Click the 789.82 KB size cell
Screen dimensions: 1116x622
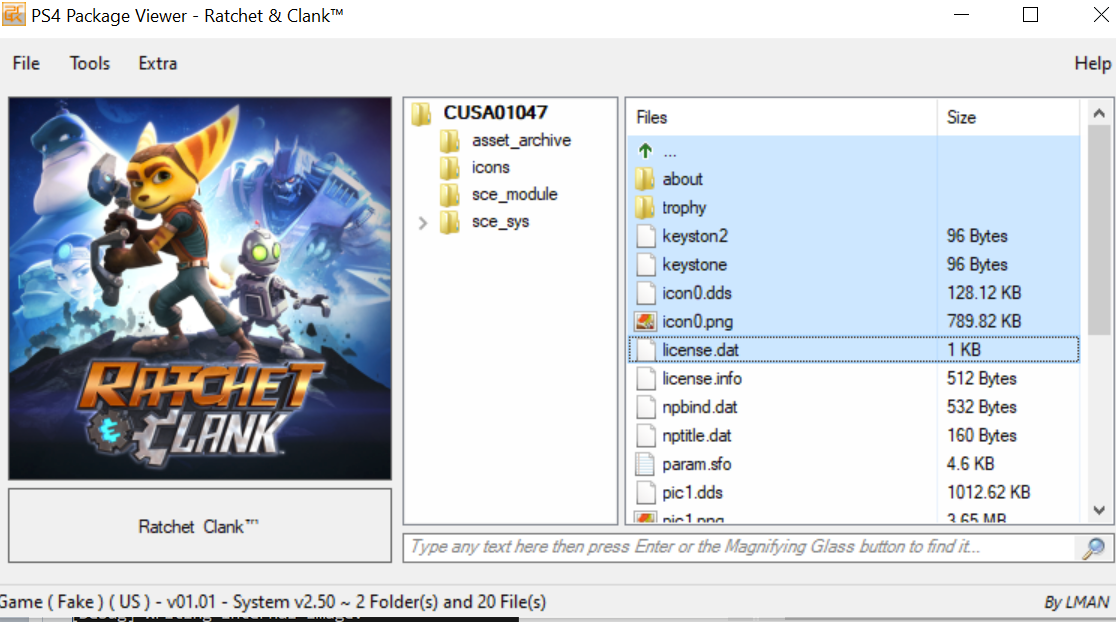pos(984,321)
